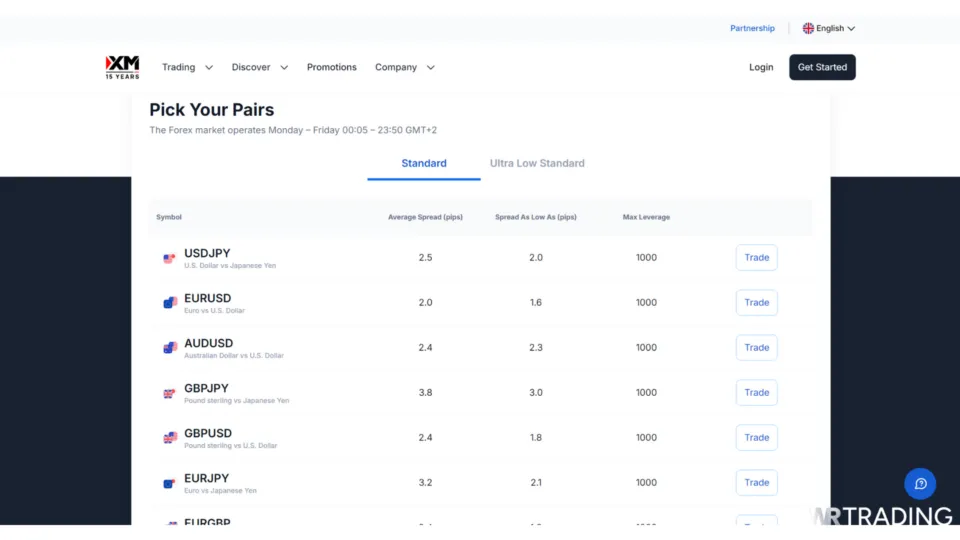Image resolution: width=960 pixels, height=540 pixels.
Task: Select the Standard account tab
Action: point(424,163)
